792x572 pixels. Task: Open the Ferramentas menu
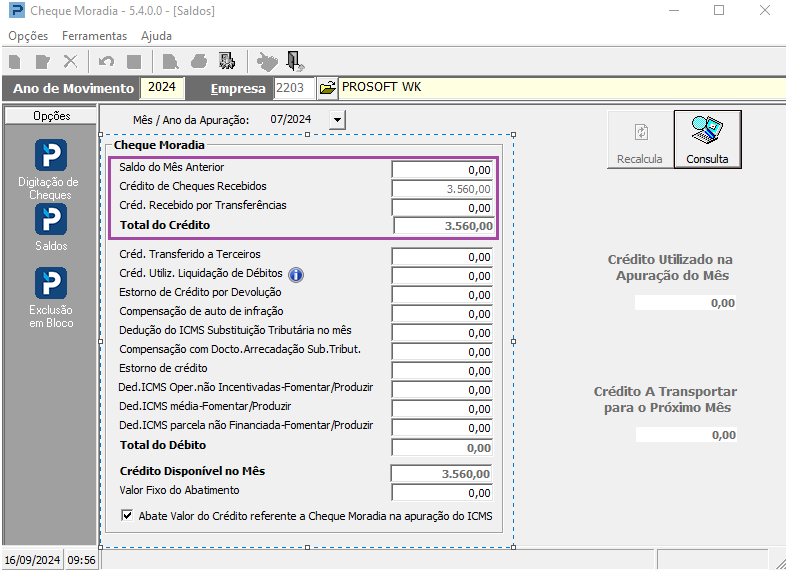coord(94,36)
